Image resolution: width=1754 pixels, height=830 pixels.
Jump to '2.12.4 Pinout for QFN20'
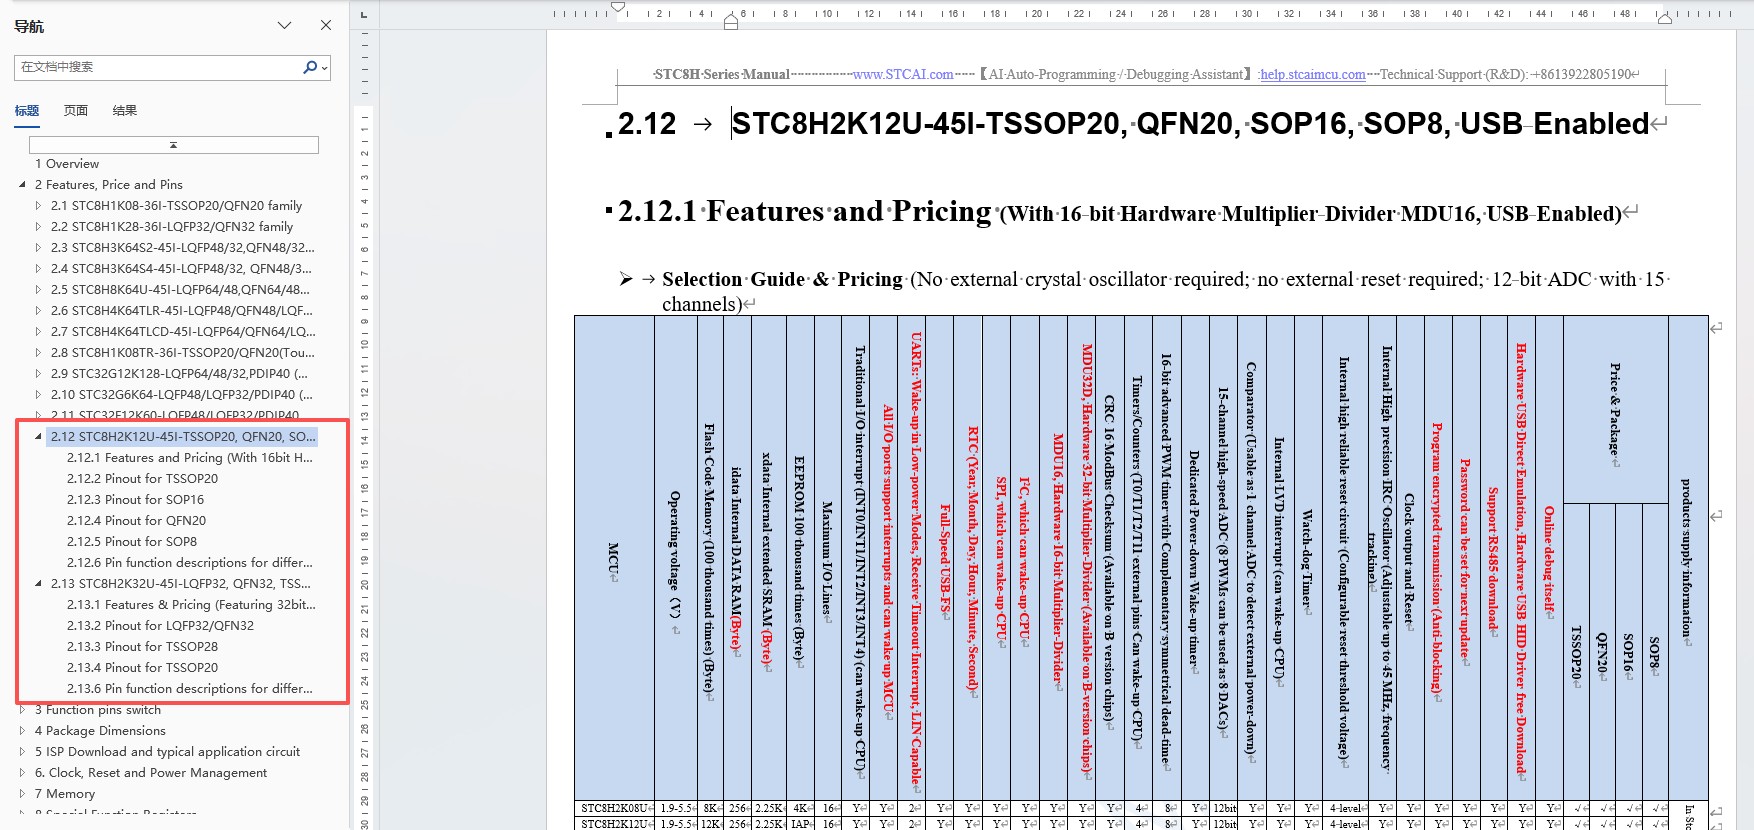pyautogui.click(x=137, y=521)
